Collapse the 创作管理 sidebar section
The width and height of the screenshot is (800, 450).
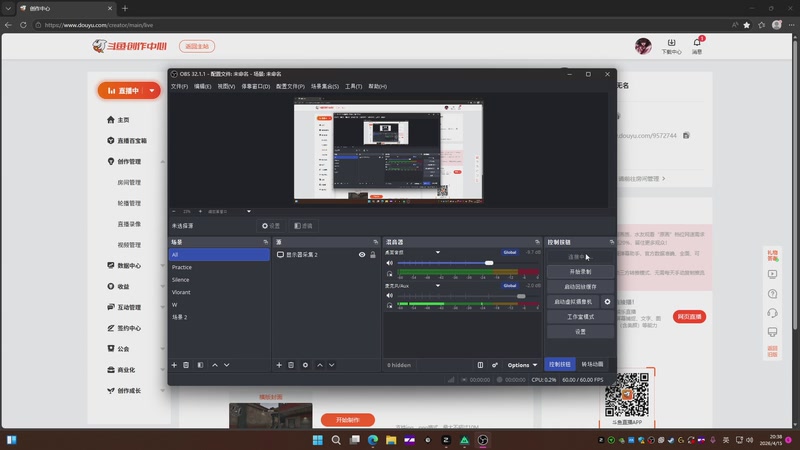point(163,162)
